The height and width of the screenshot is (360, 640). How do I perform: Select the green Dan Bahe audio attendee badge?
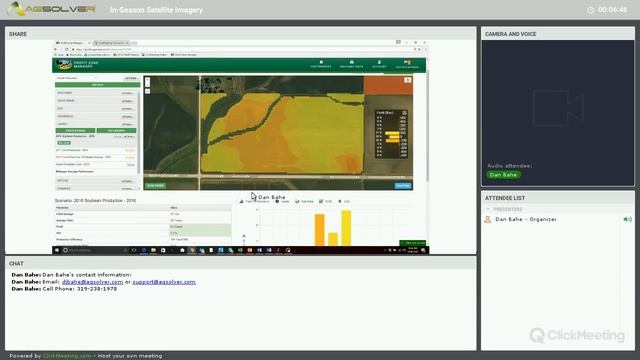point(503,175)
